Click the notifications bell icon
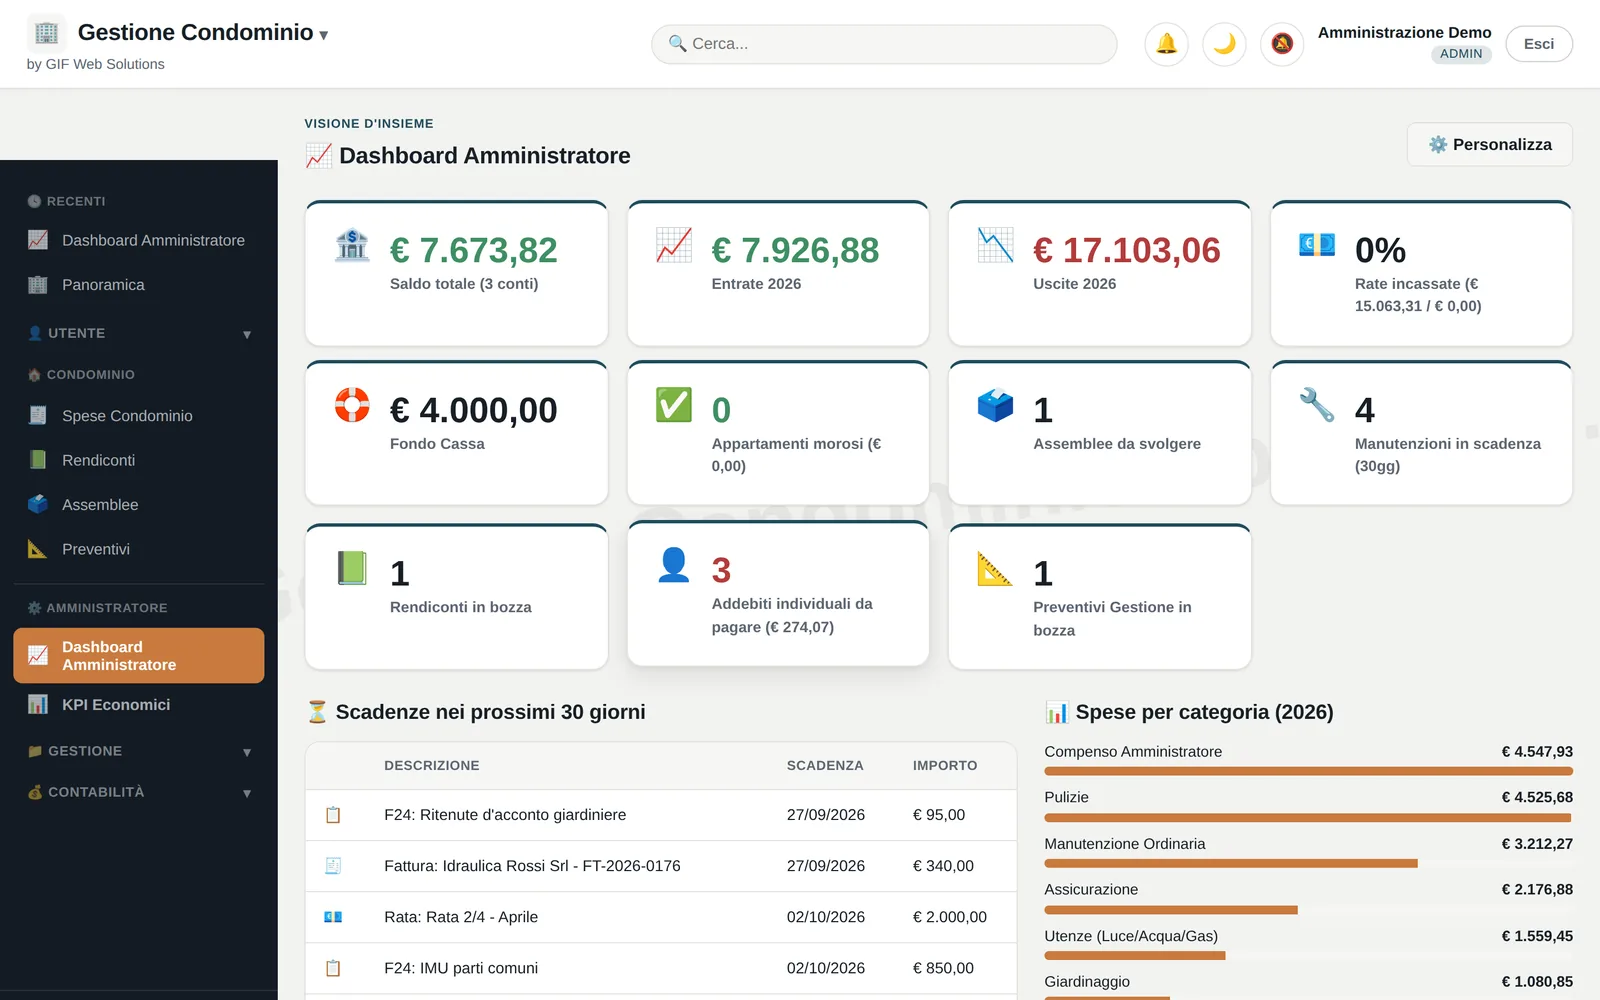Image resolution: width=1600 pixels, height=1000 pixels. (x=1166, y=44)
